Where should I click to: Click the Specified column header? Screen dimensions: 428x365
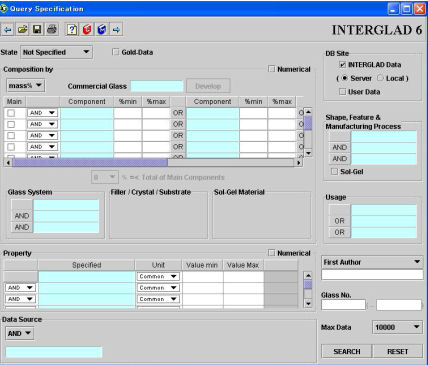[x=87, y=265]
